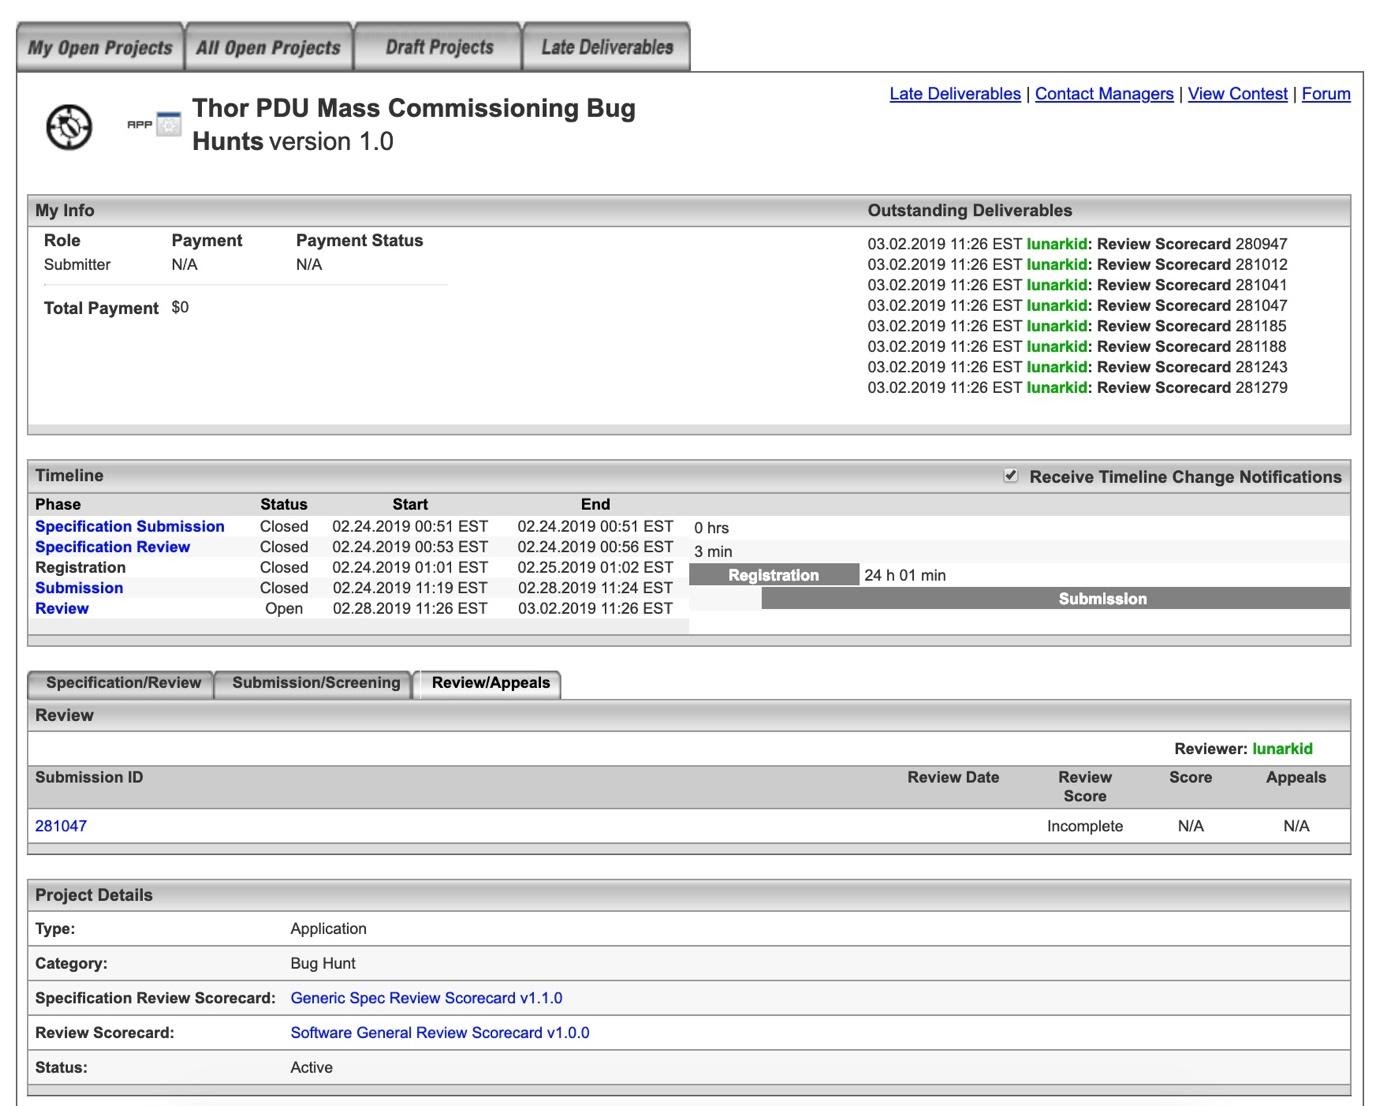Image resolution: width=1380 pixels, height=1106 pixels.
Task: Click the Appeals column header
Action: pos(1296,777)
